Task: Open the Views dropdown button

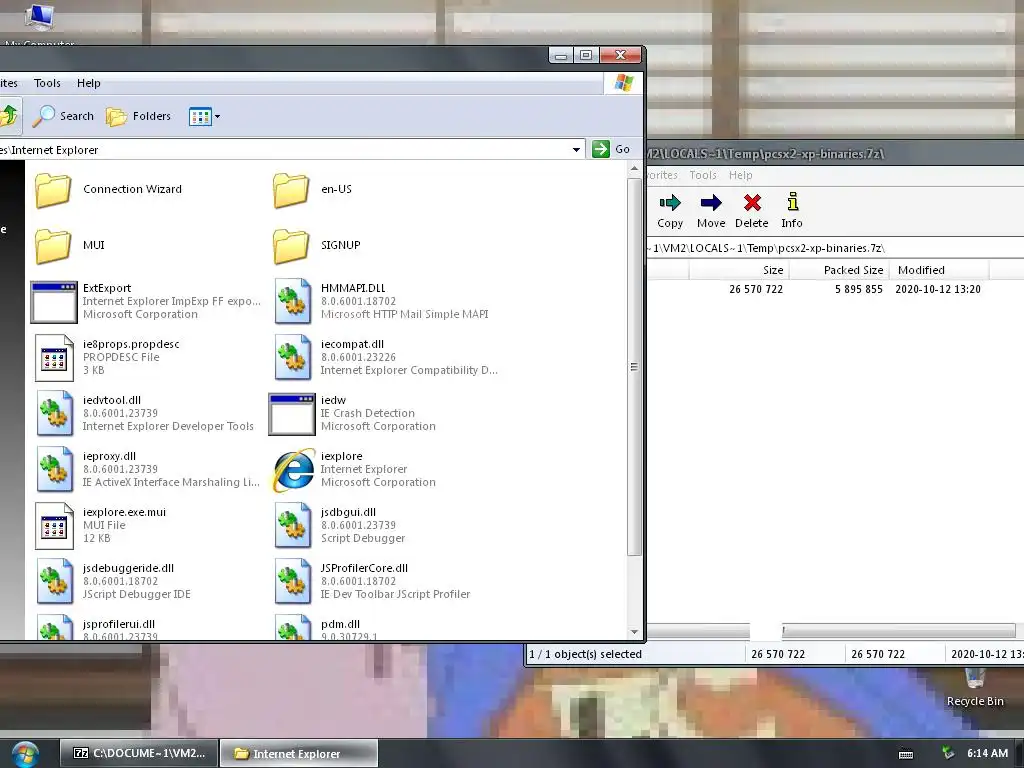Action: coord(204,117)
